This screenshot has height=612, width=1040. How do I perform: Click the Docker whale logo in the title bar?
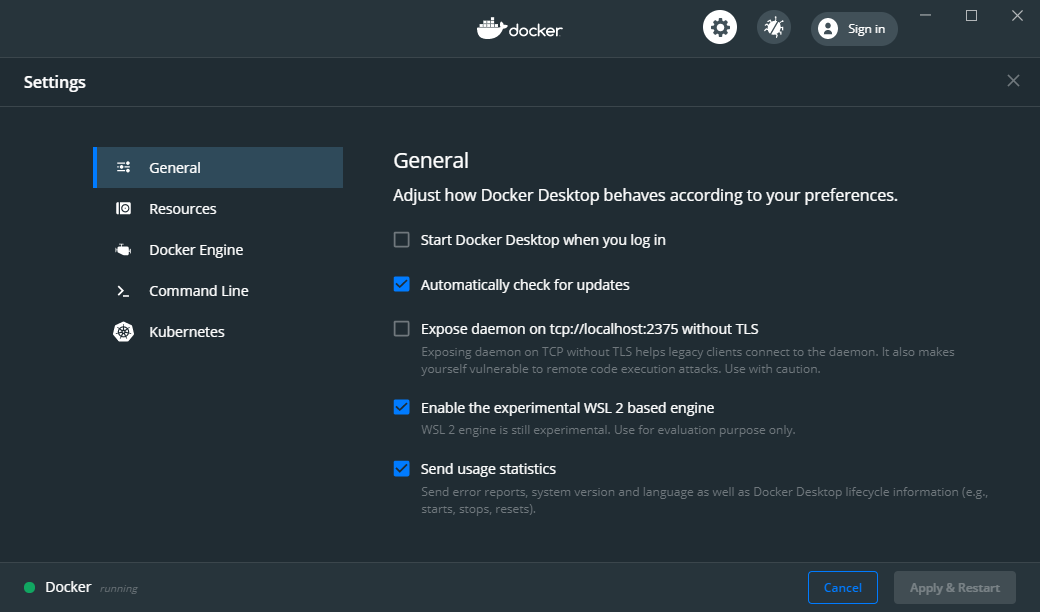(x=491, y=28)
